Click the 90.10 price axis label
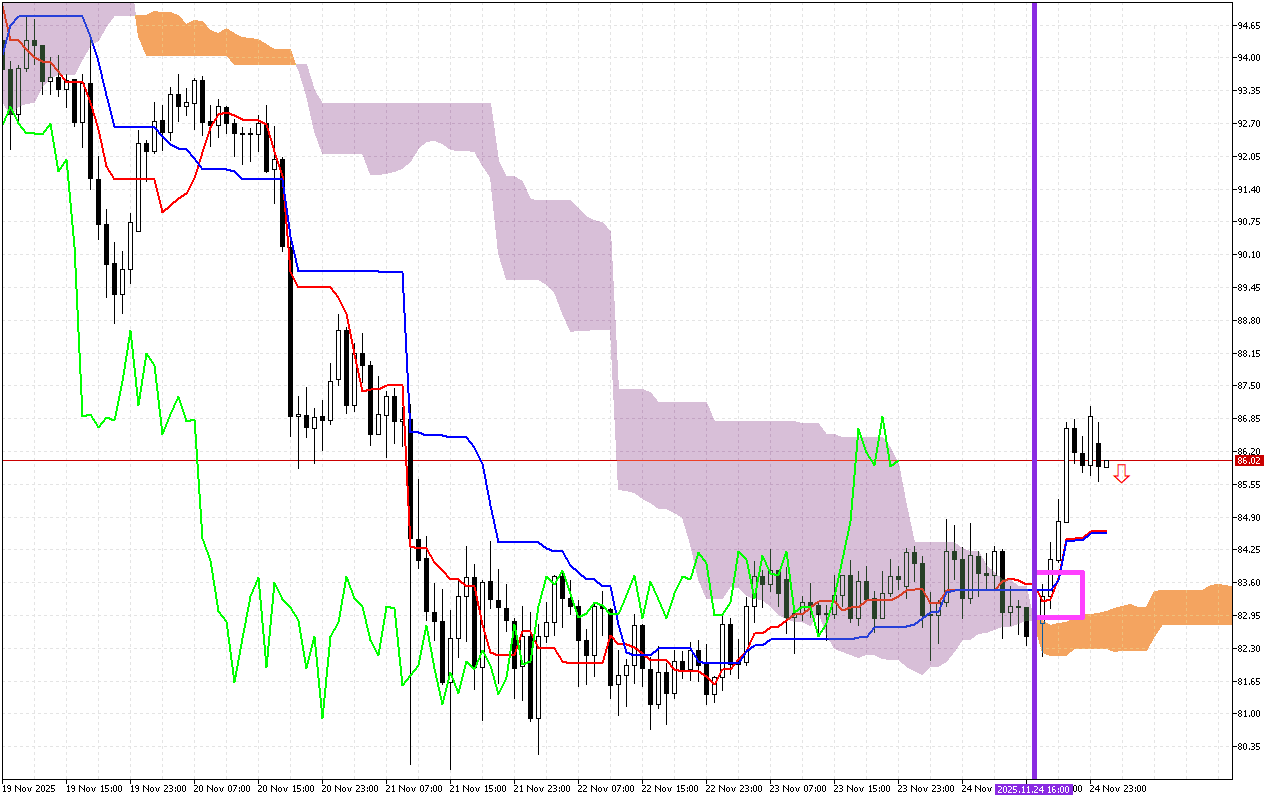The height and width of the screenshot is (800, 1280). point(1247,255)
